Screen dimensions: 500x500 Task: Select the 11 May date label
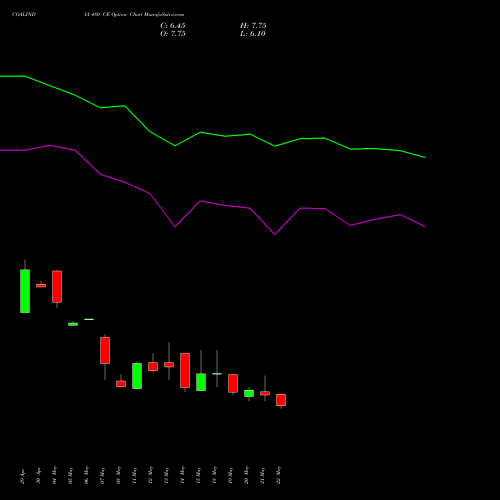pyautogui.click(x=135, y=475)
